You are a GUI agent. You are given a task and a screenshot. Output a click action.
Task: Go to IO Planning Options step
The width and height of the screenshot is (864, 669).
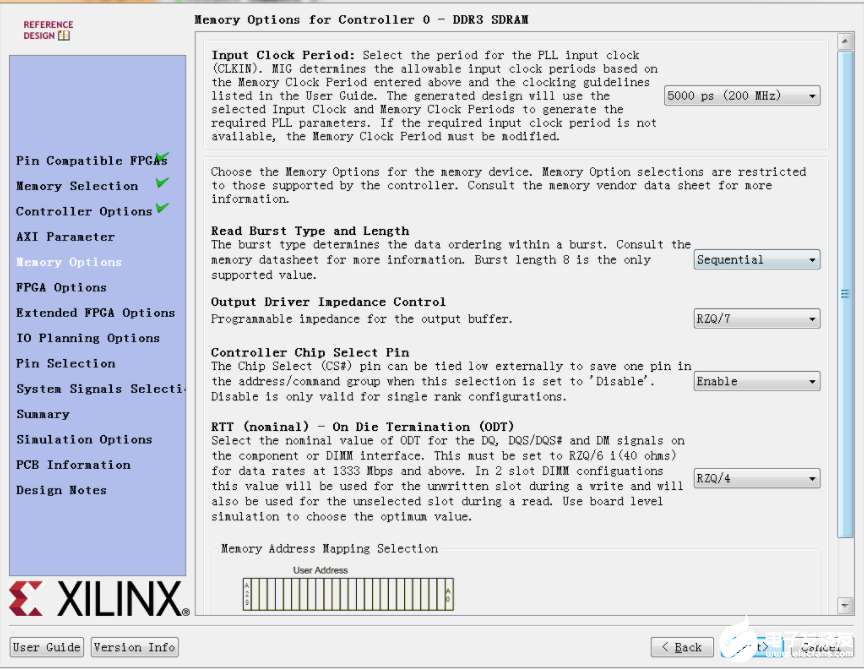[88, 338]
